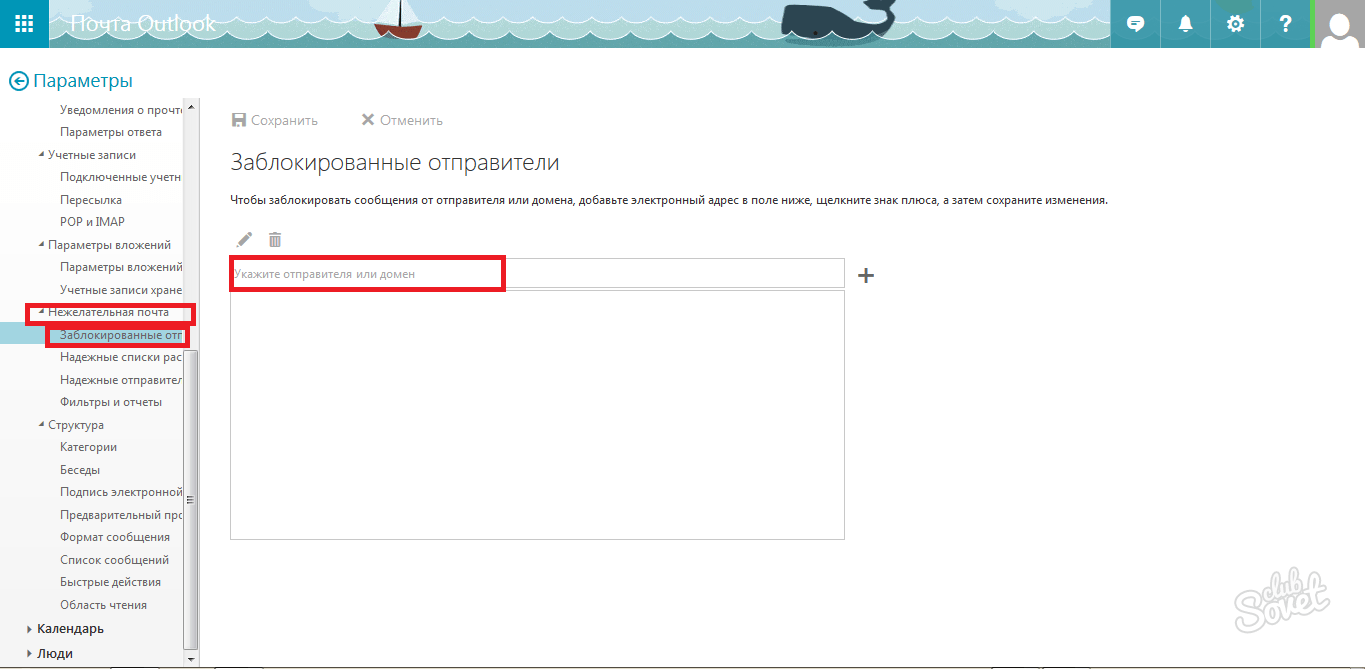The height and width of the screenshot is (669, 1365).
Task: Select the Параметры вложений sub-item
Action: coord(120,267)
